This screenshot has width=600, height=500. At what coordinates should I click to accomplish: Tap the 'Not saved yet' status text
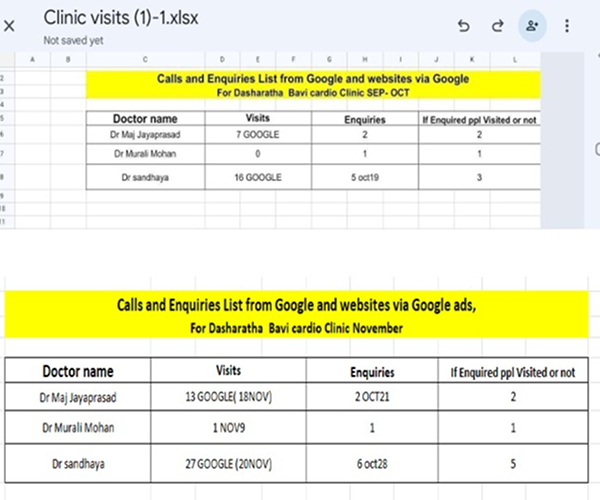73,40
